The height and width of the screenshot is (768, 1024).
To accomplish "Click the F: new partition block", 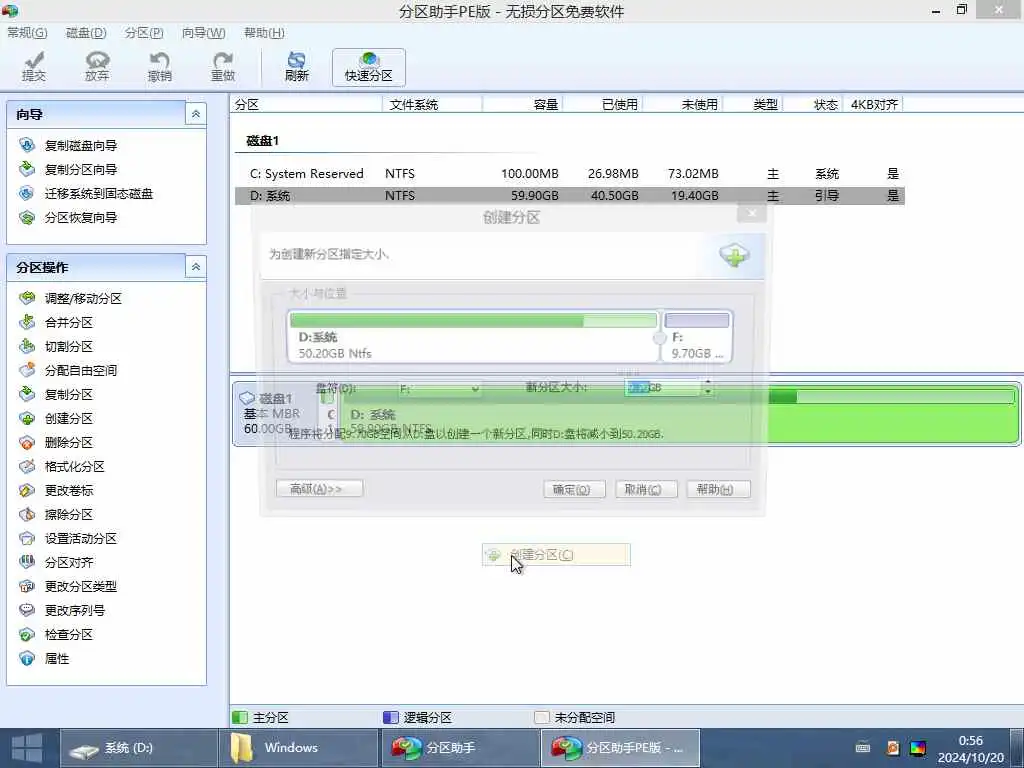I will 697,336.
